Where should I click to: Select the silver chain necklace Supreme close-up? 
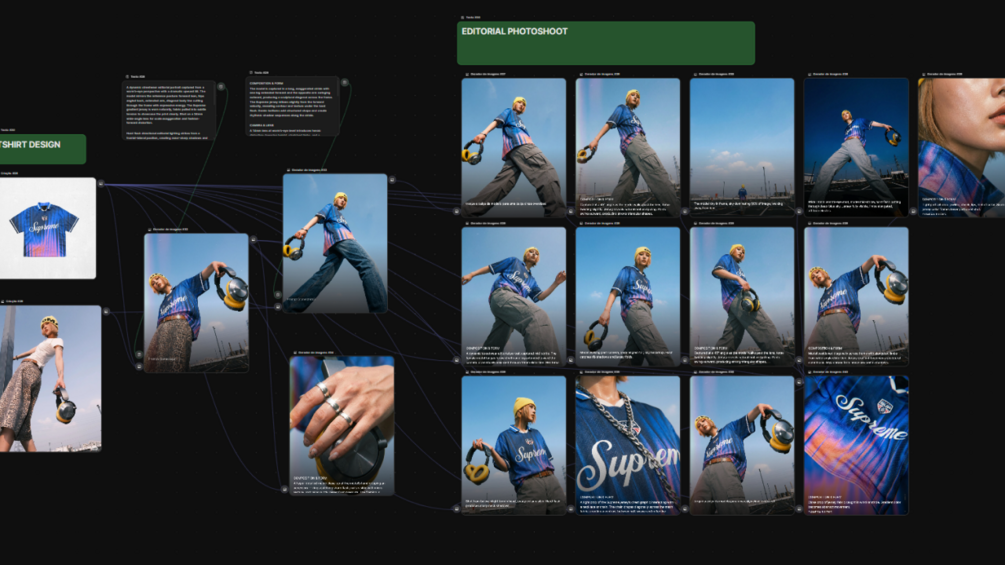click(627, 445)
